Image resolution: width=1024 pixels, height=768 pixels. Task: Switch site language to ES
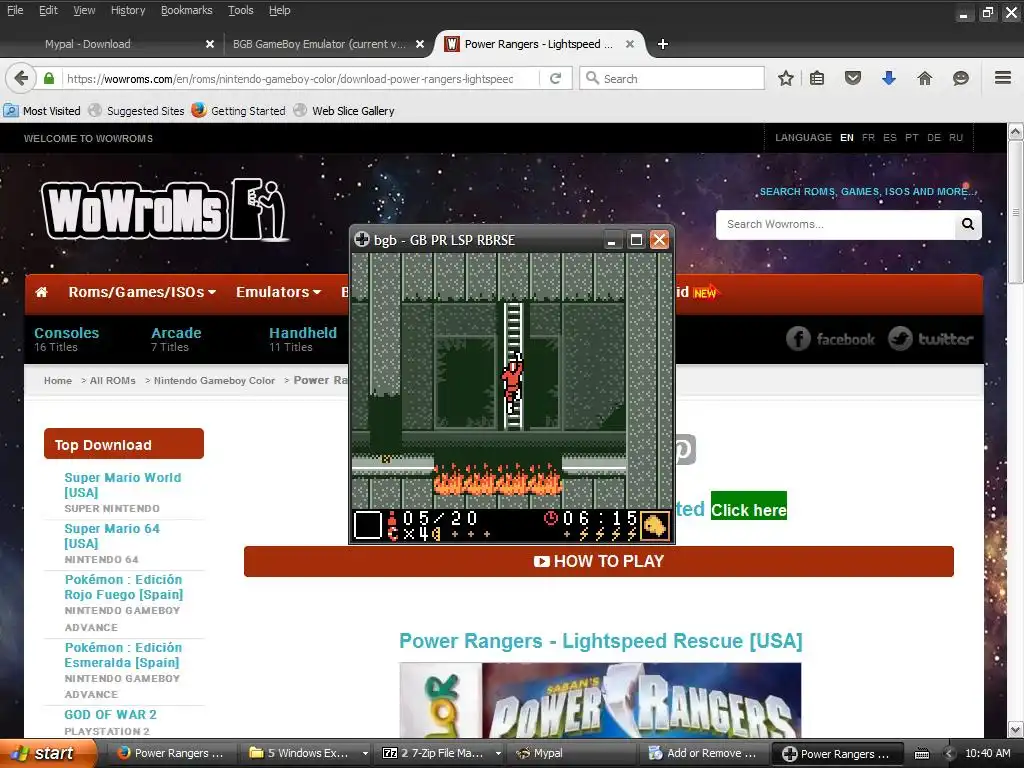click(x=889, y=138)
